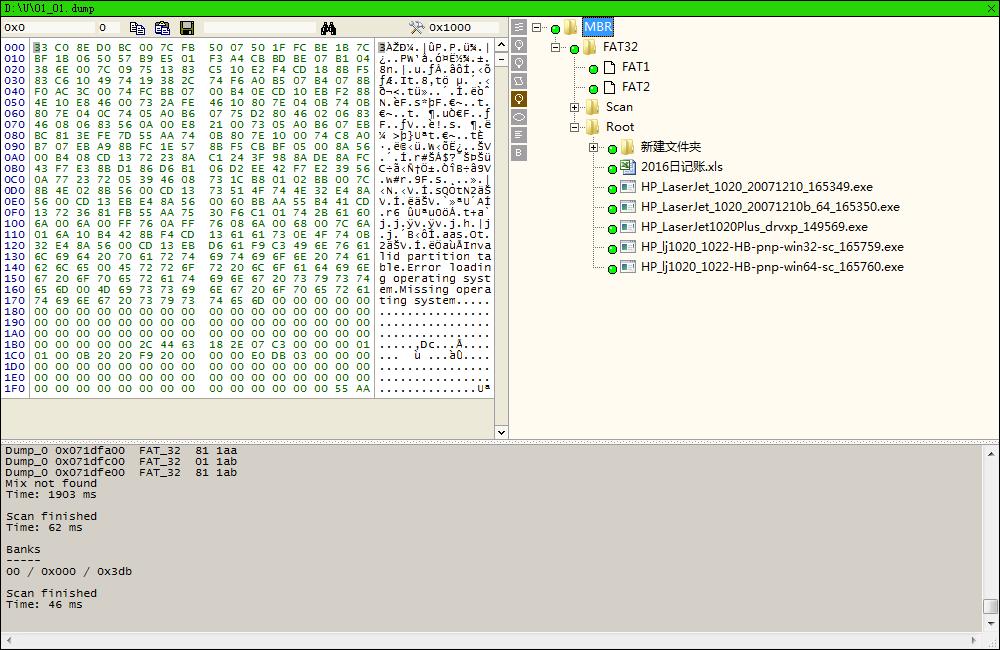Viewport: 1000px width, 650px height.
Task: Click the first light bulb icon in the vertical toolbar
Action: (x=519, y=45)
